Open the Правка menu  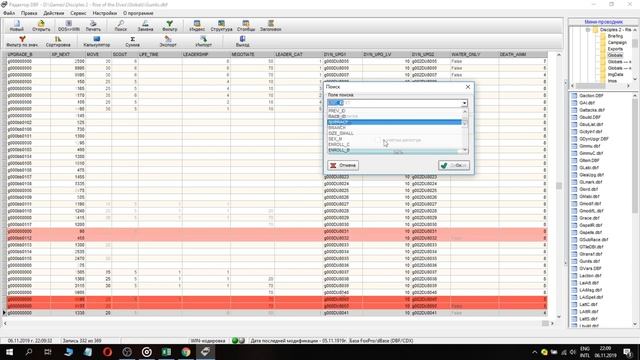[29, 13]
